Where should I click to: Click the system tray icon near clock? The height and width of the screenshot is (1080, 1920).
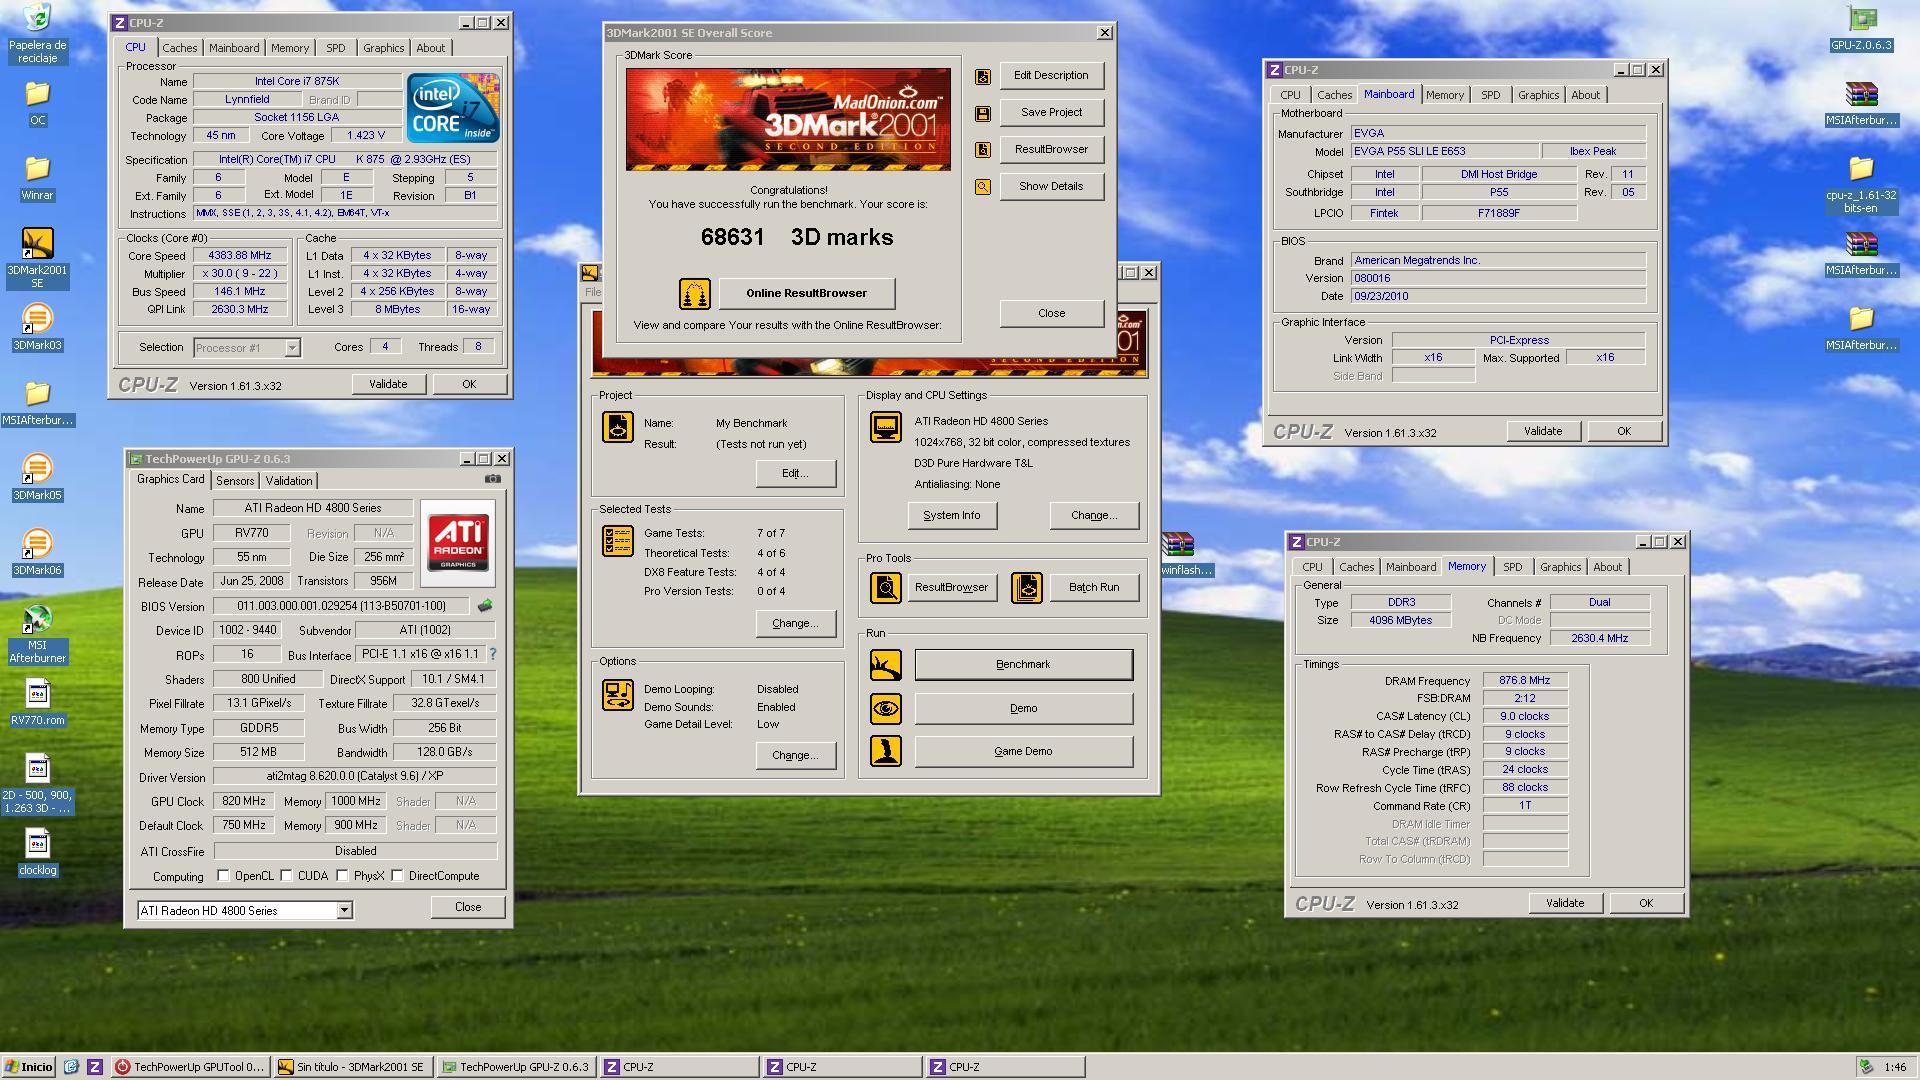pos(1866,1067)
